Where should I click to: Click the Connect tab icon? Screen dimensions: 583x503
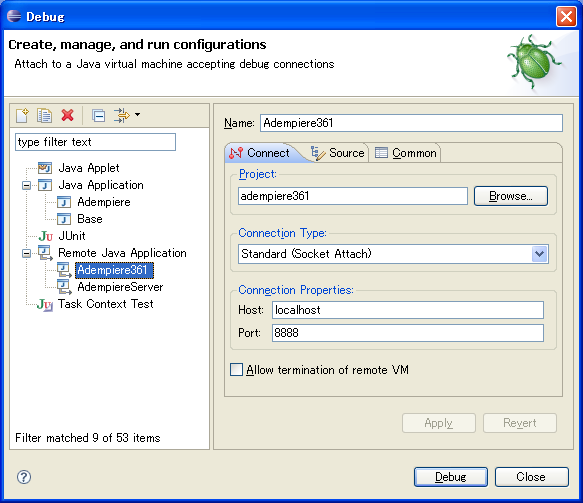click(x=236, y=153)
